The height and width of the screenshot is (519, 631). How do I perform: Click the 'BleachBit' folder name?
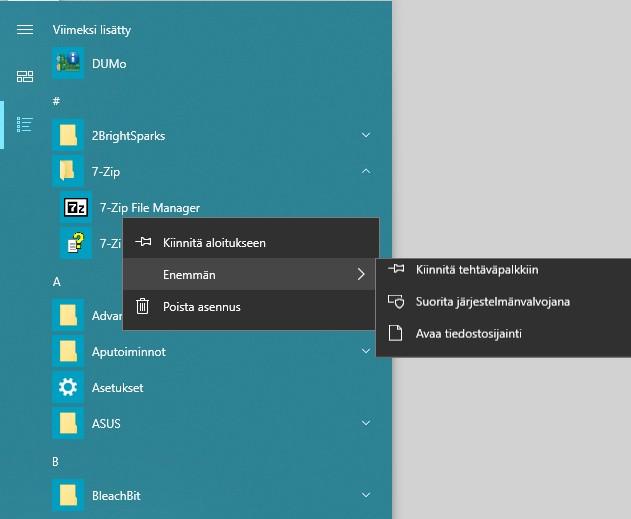point(116,496)
